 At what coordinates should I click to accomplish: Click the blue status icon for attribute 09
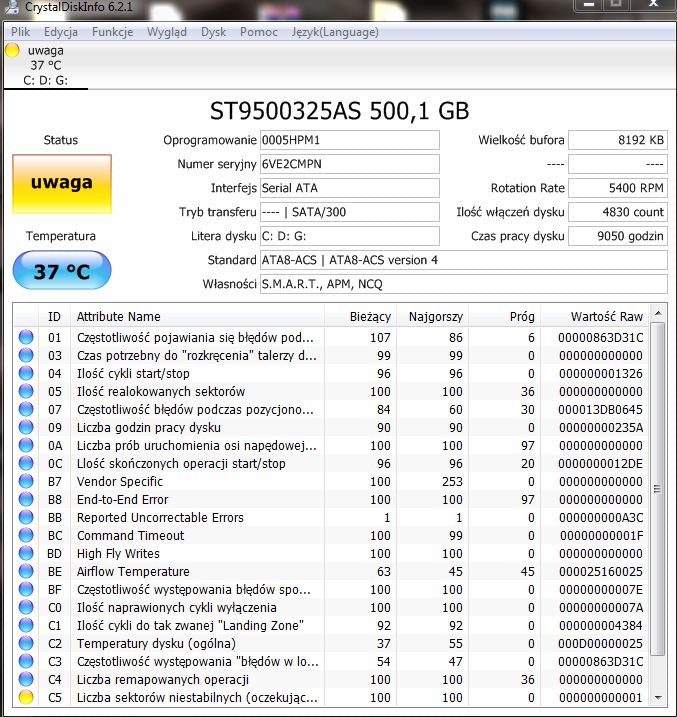point(26,427)
